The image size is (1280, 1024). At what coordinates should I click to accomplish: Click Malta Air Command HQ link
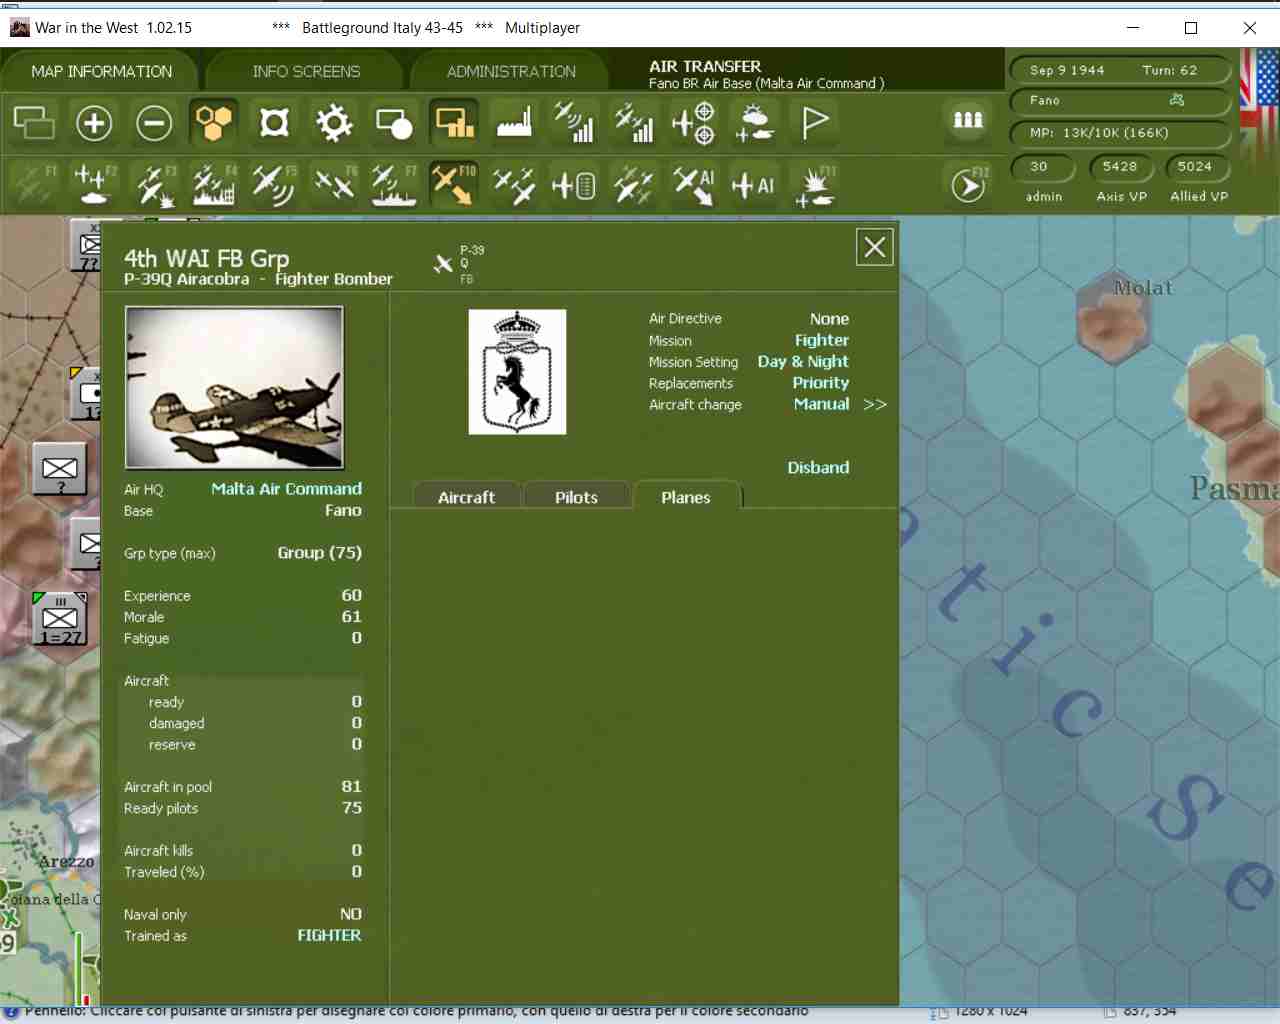pyautogui.click(x=287, y=489)
